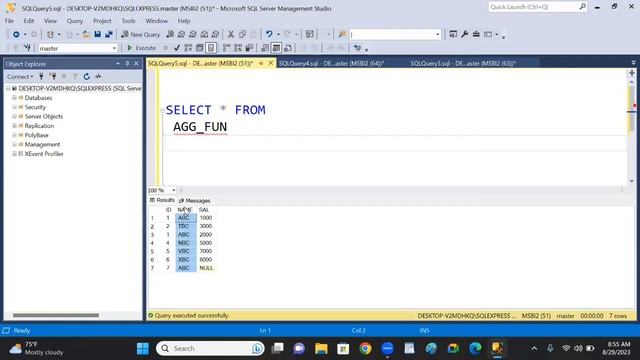
Task: Select the PolyBase tree item
Action: point(36,135)
